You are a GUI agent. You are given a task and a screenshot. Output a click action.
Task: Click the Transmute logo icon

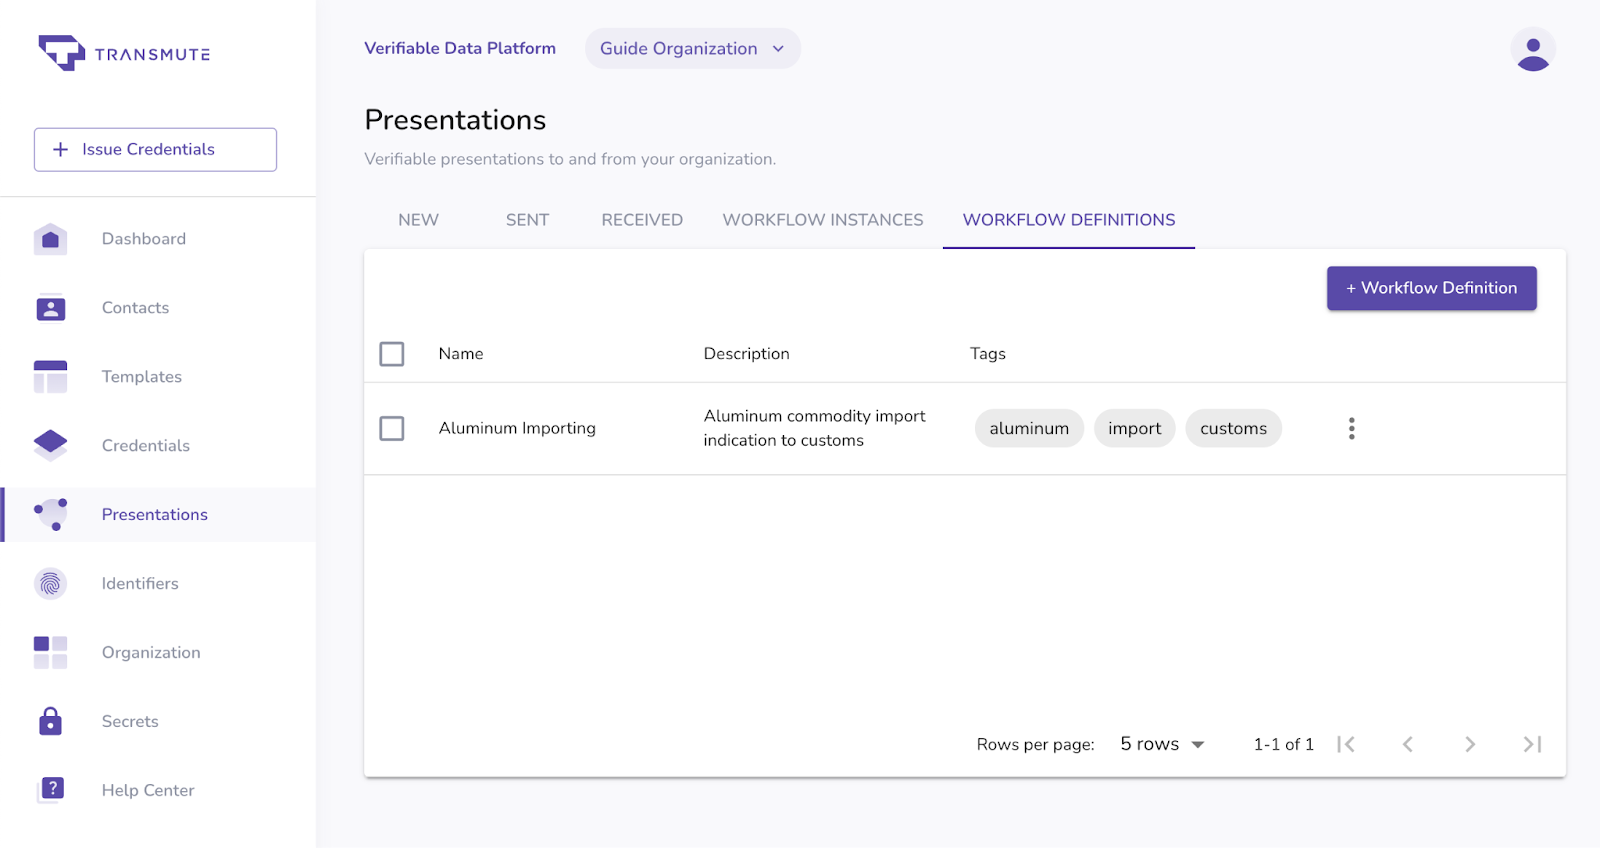tap(62, 52)
